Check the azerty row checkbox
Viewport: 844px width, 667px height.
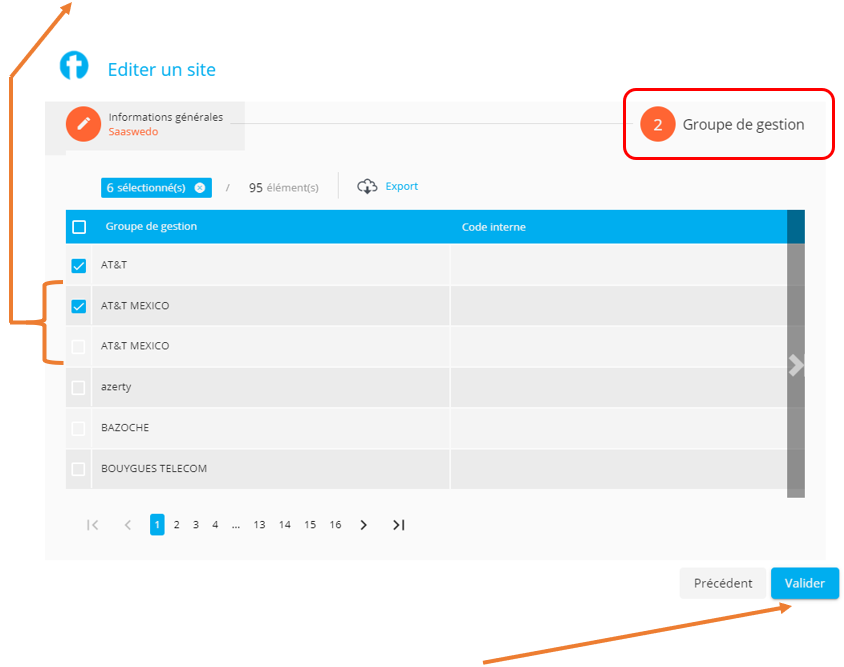pyautogui.click(x=79, y=388)
